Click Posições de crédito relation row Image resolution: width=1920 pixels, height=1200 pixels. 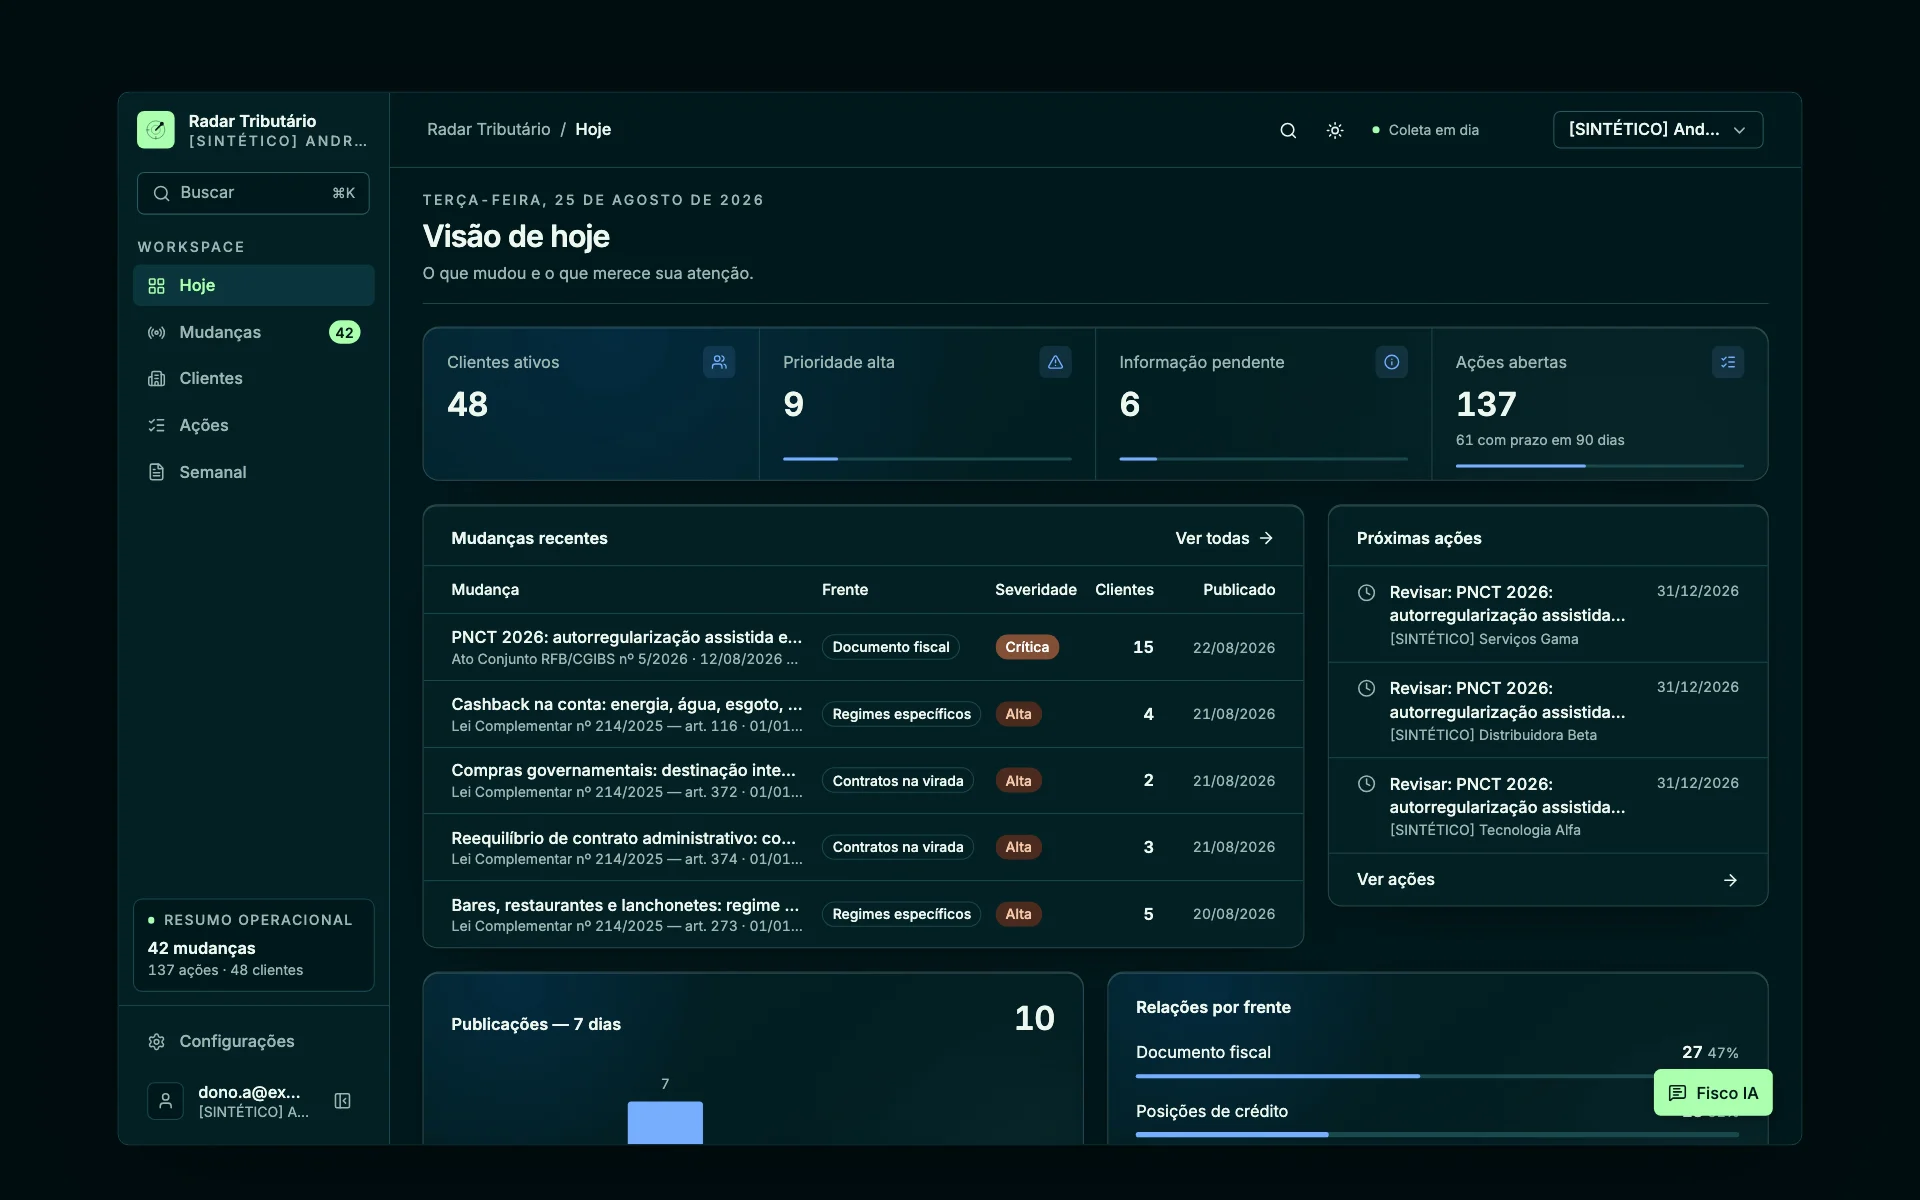(x=1437, y=1121)
